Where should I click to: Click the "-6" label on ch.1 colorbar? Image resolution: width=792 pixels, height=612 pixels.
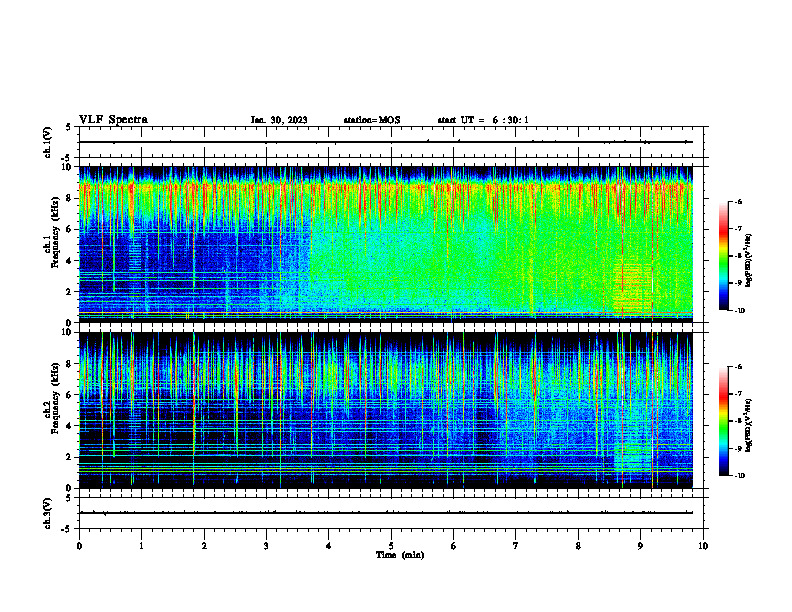(x=738, y=202)
